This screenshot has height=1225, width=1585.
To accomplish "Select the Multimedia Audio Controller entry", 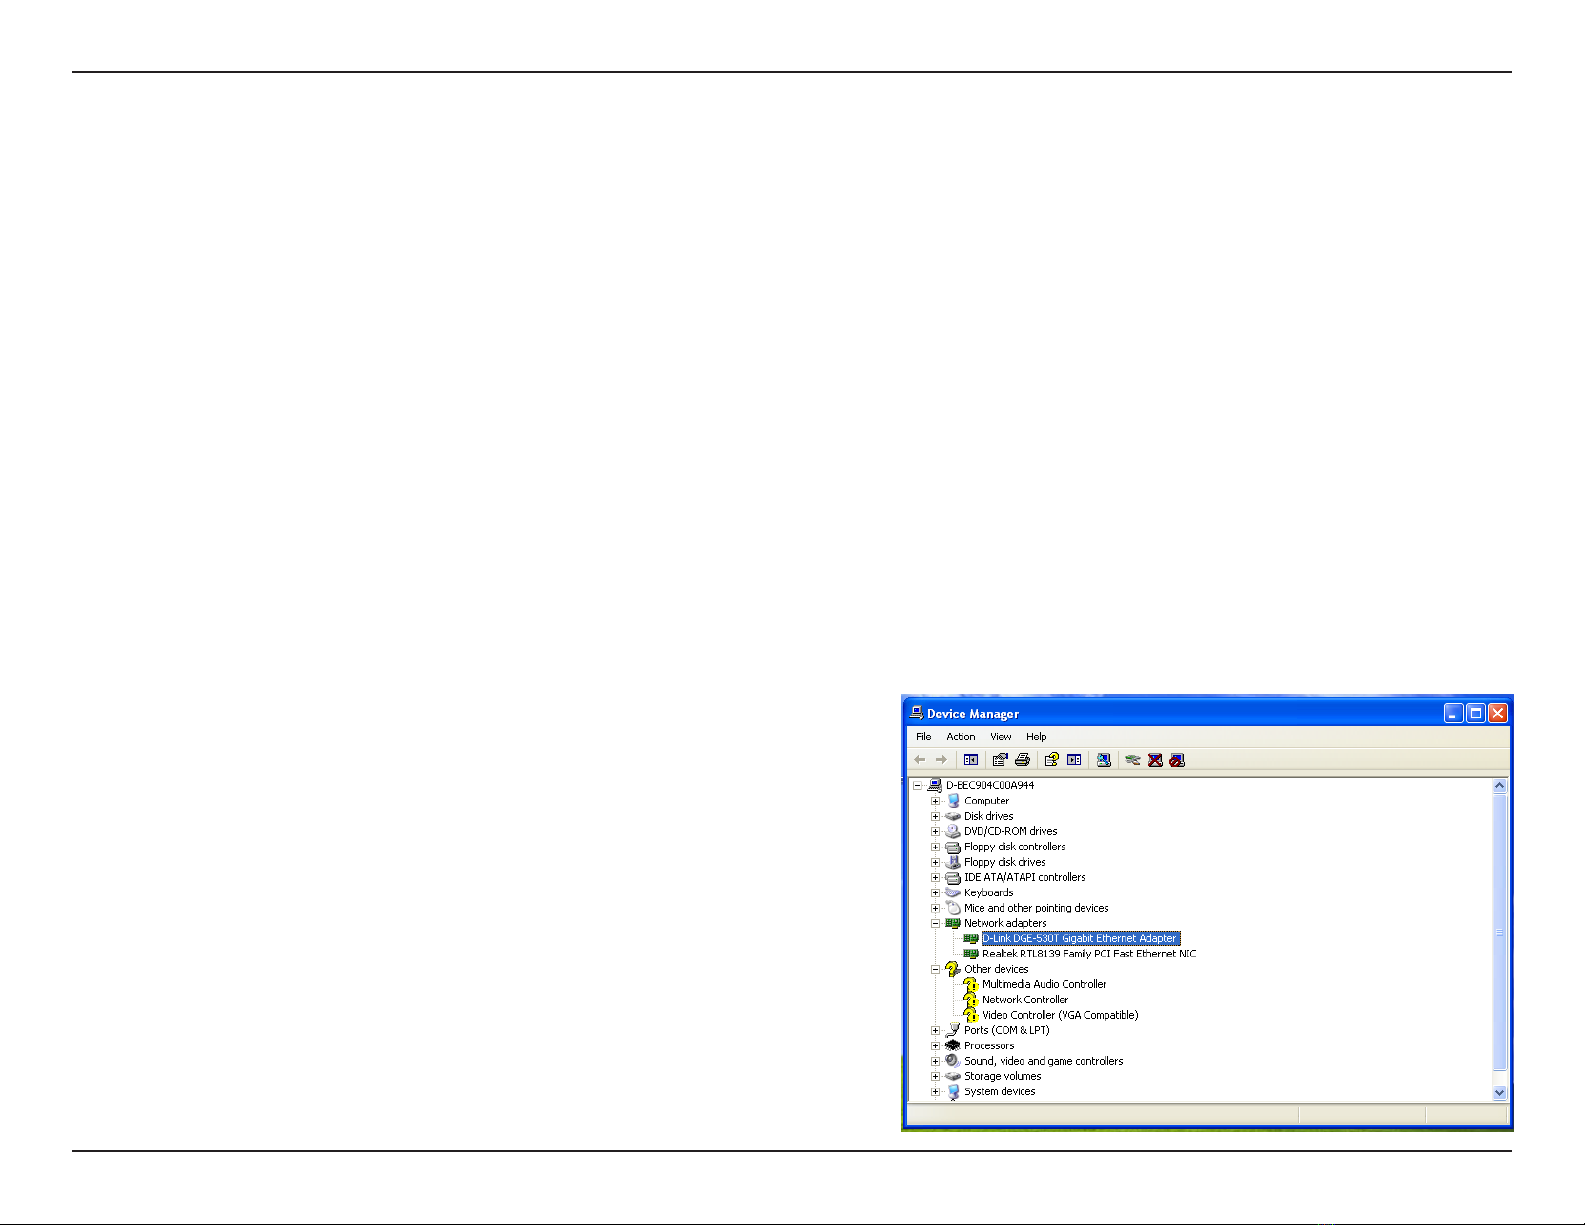I will (1044, 984).
